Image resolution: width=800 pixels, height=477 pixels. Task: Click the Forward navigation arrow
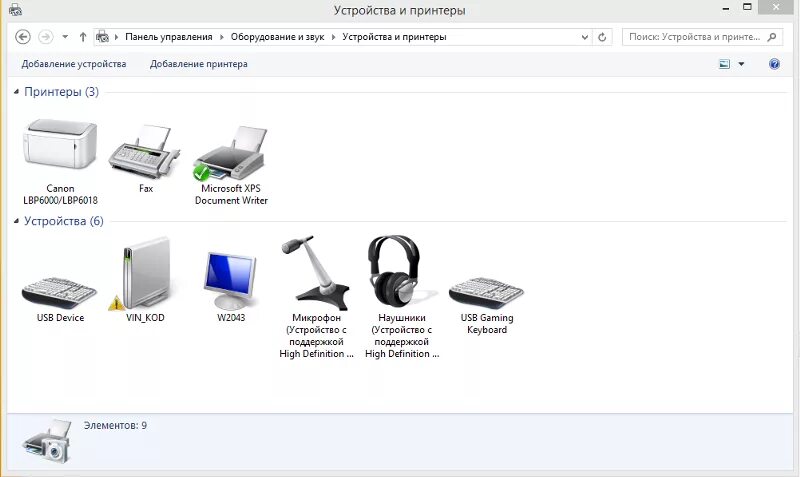coord(45,37)
